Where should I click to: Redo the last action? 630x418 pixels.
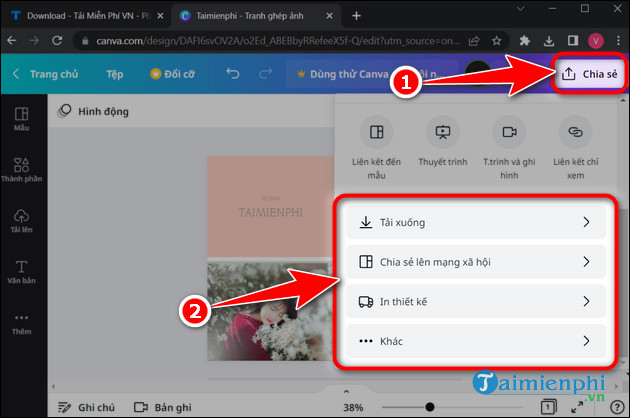265,74
